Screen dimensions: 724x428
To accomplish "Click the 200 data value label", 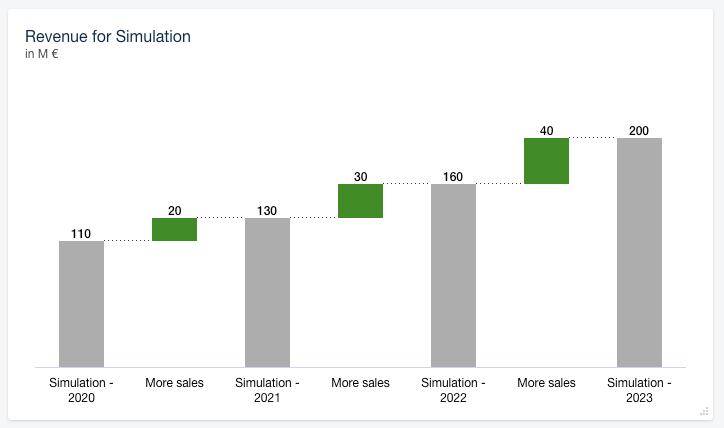I will [639, 131].
